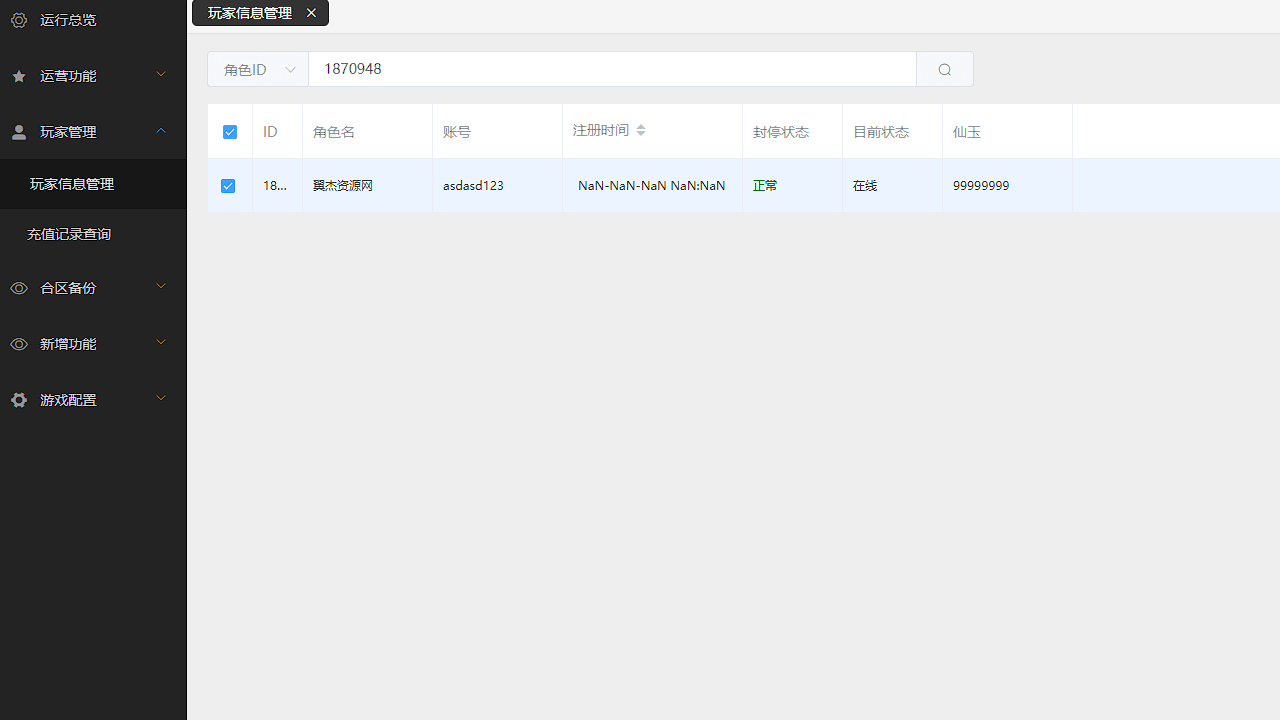Expand the 运营功能 sidebar section
The width and height of the screenshot is (1280, 720).
click(90, 75)
